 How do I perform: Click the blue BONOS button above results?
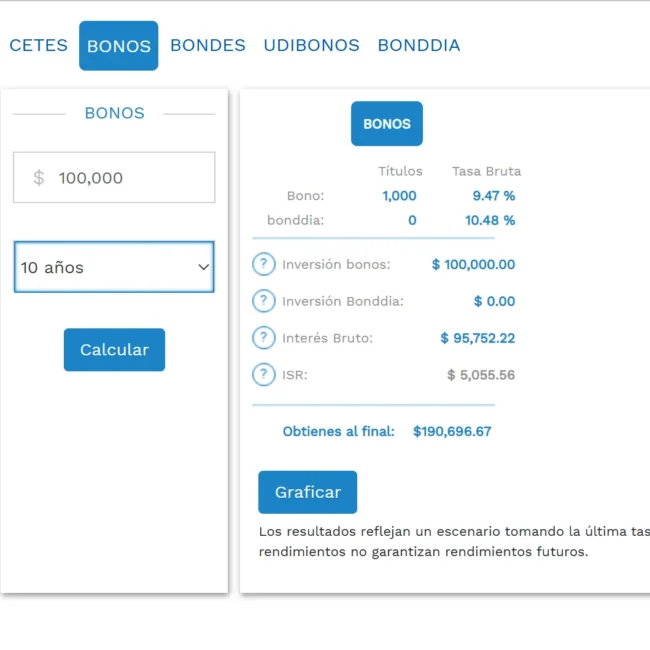click(386, 124)
